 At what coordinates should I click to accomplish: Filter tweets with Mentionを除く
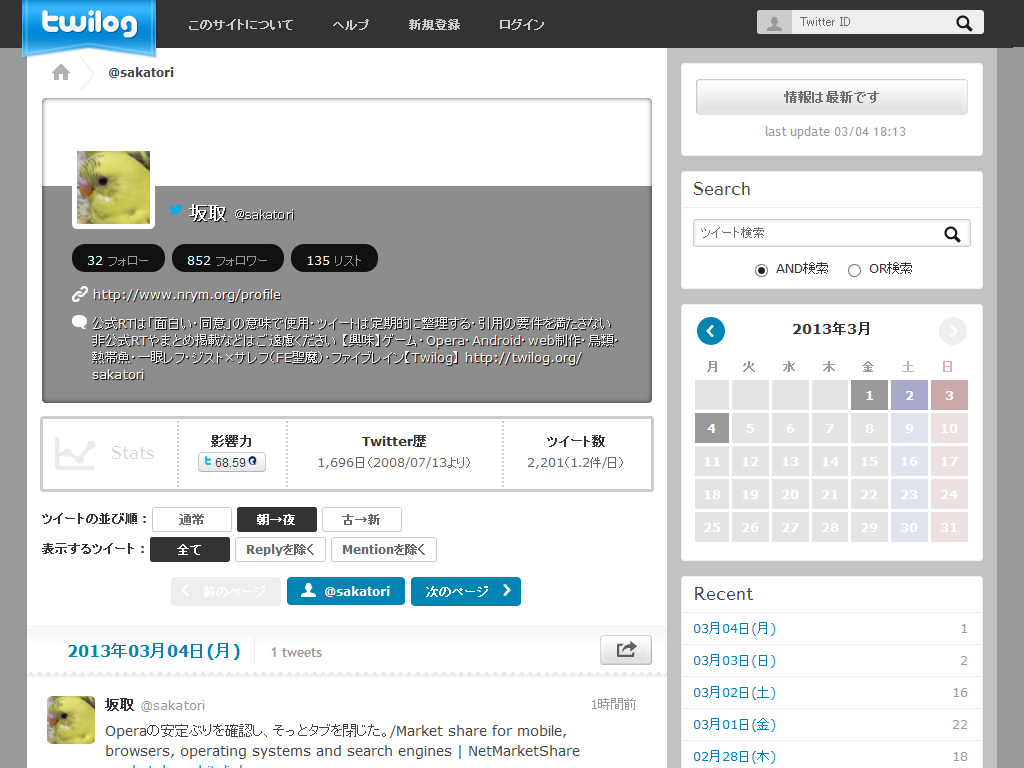[x=384, y=549]
